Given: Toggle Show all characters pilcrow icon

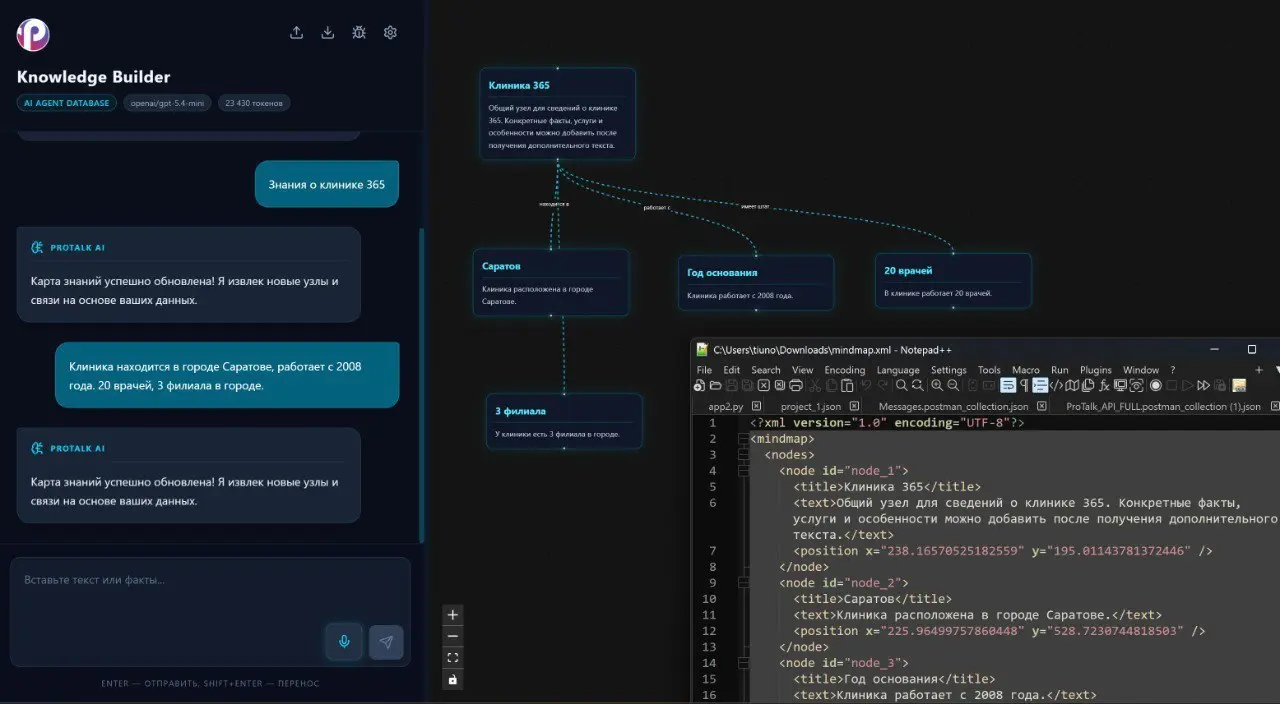Looking at the screenshot, I should [1024, 385].
